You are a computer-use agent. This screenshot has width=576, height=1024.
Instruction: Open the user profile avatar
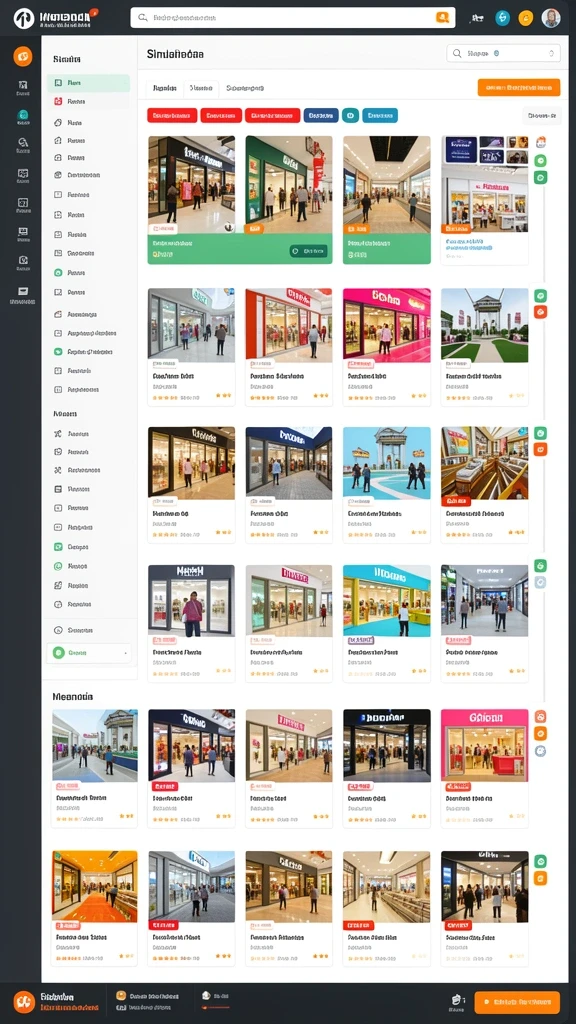click(551, 18)
